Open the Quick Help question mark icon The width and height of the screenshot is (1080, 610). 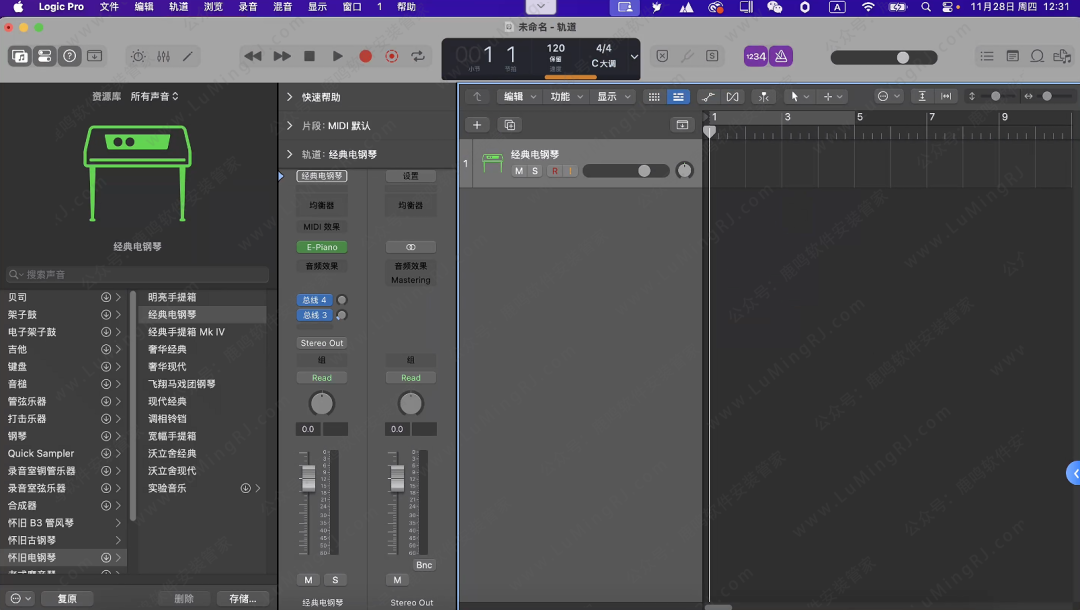(x=69, y=56)
